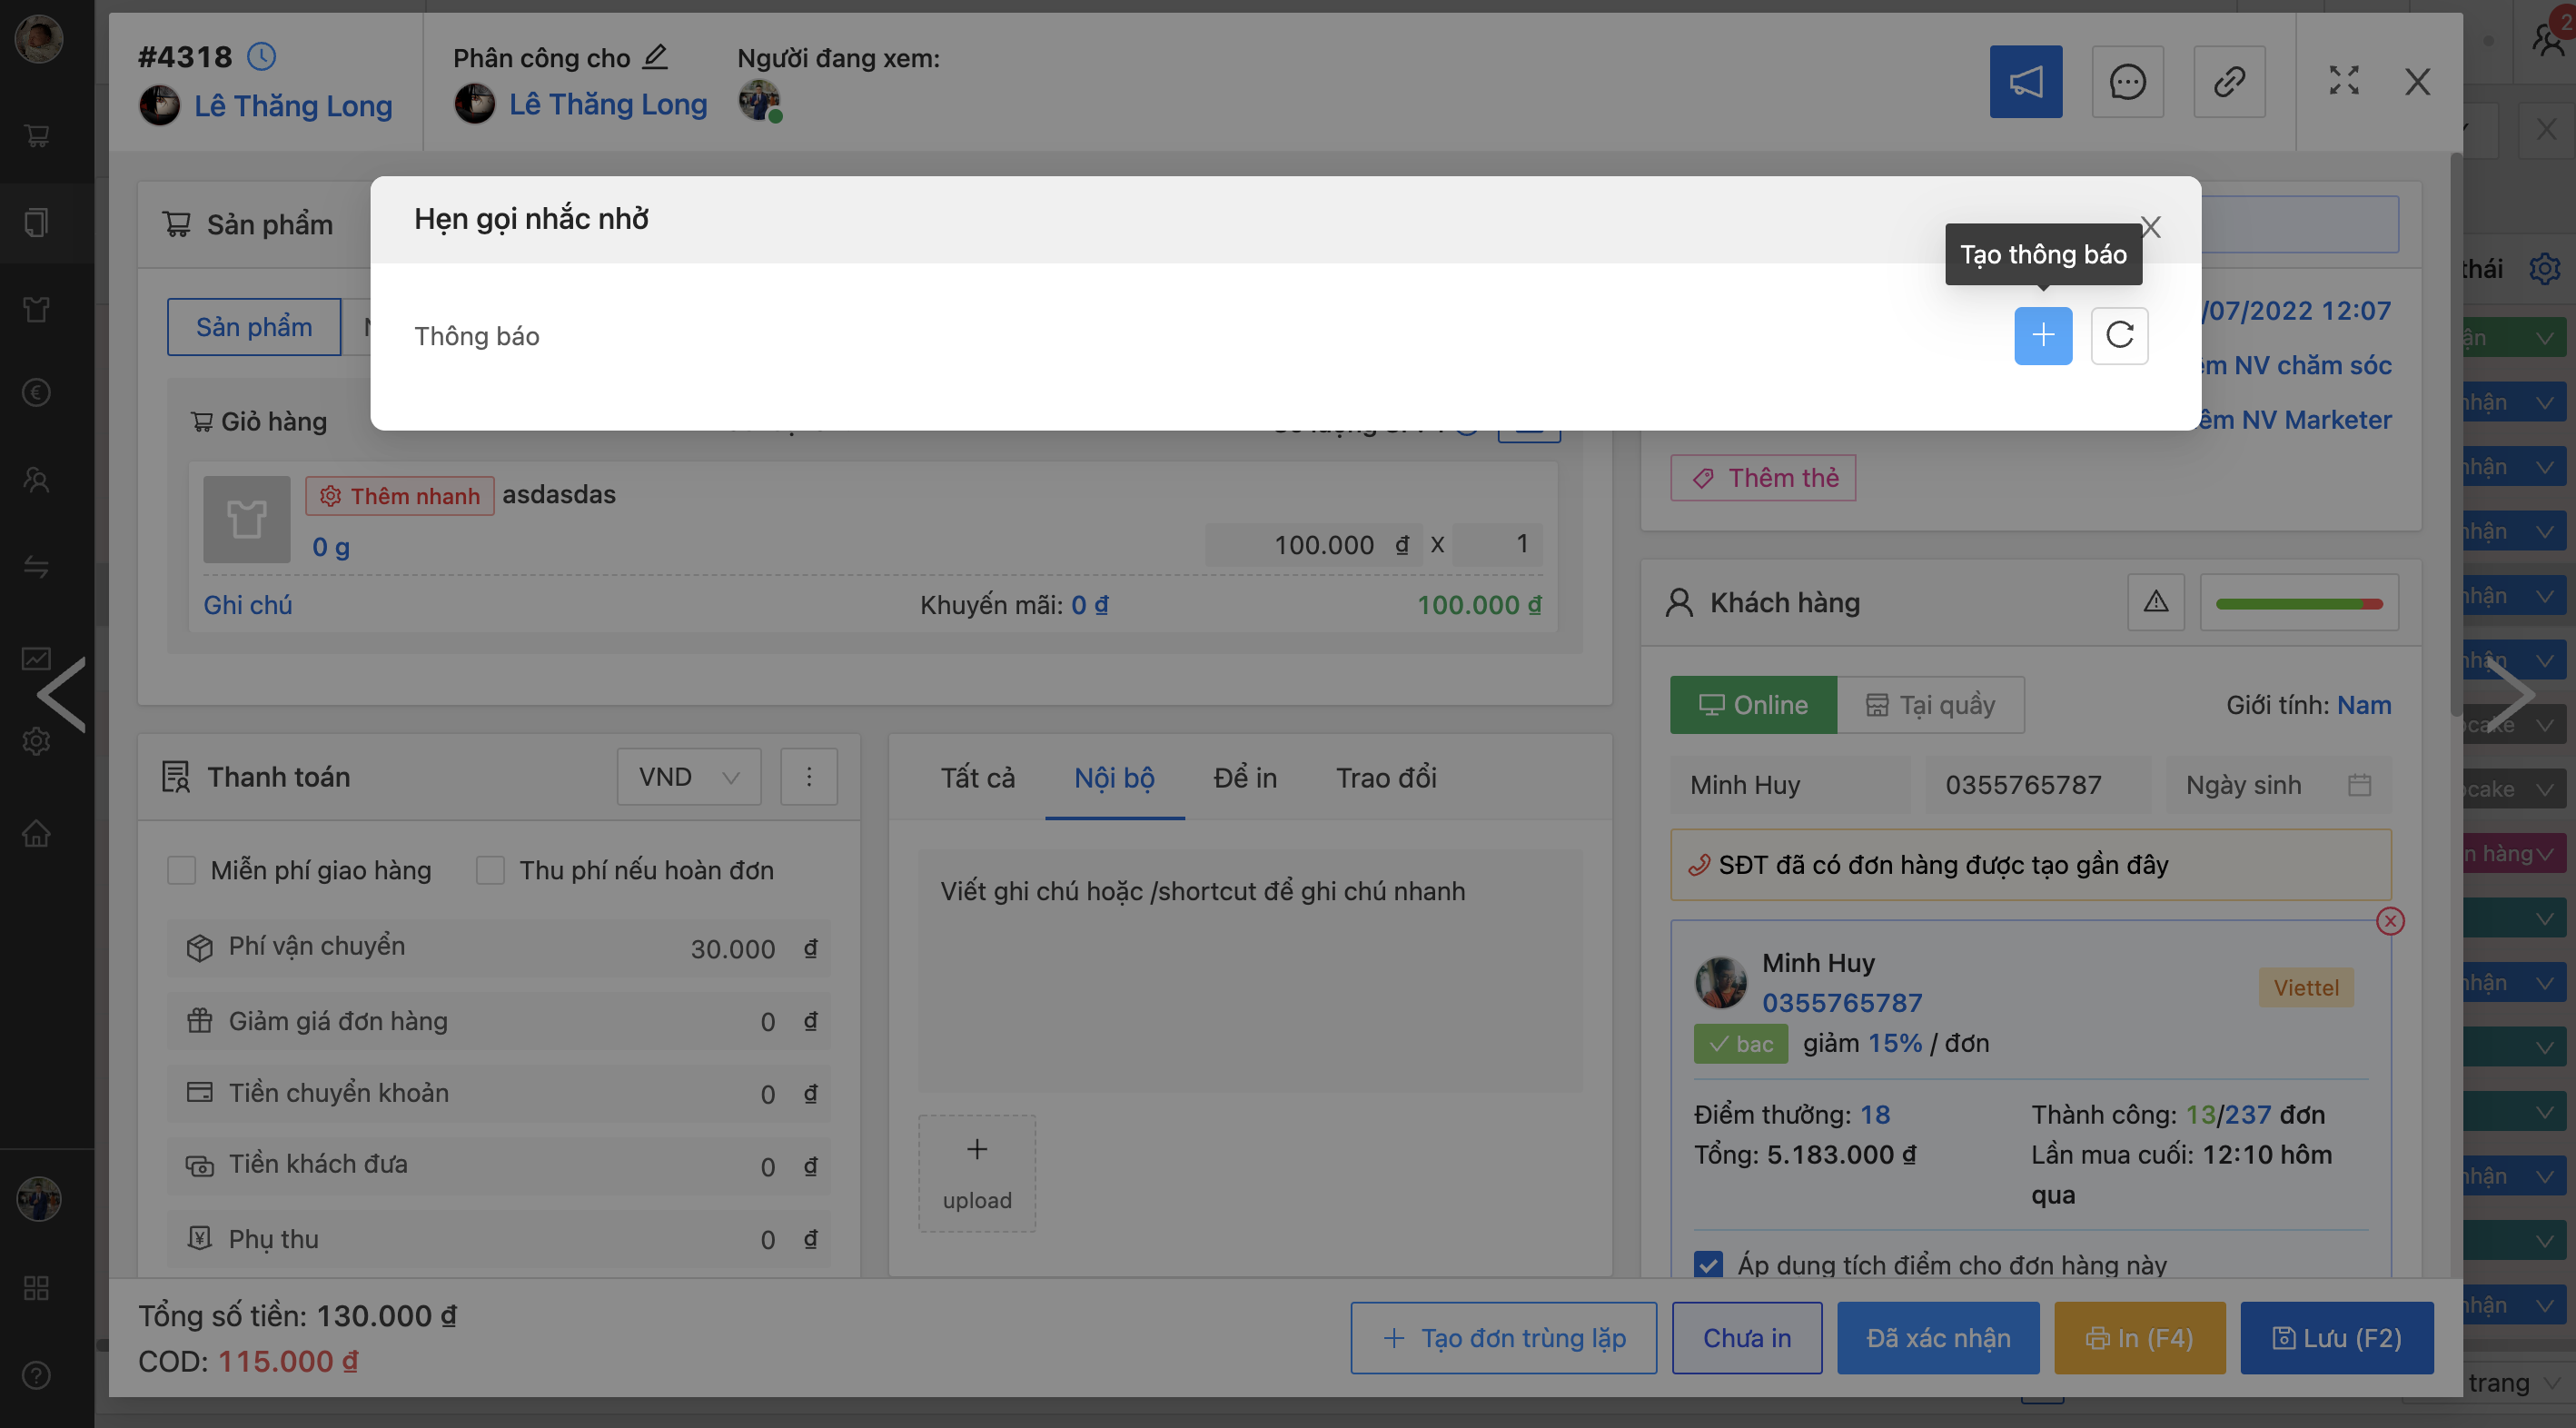
Task: Open the shirt products icon in left sidebar
Action: click(37, 309)
